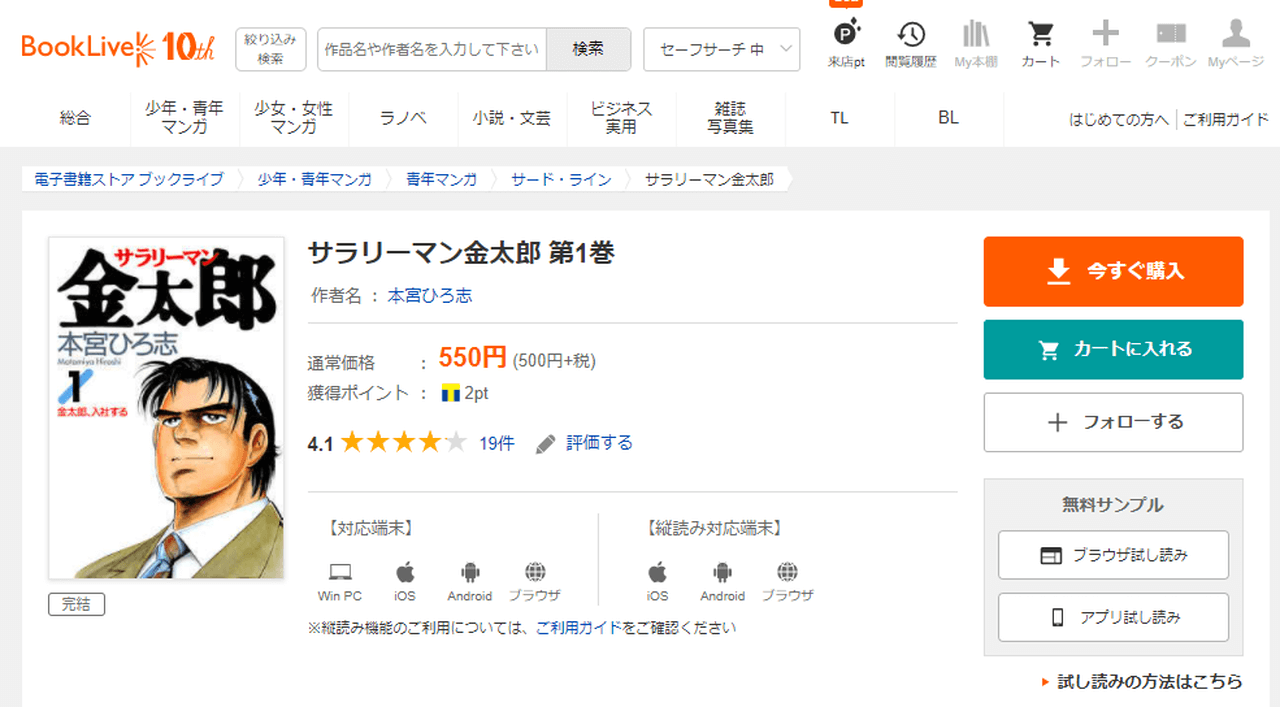This screenshot has width=1280, height=707.
Task: Open 閲覧履歴 browsing history icon
Action: click(x=910, y=36)
